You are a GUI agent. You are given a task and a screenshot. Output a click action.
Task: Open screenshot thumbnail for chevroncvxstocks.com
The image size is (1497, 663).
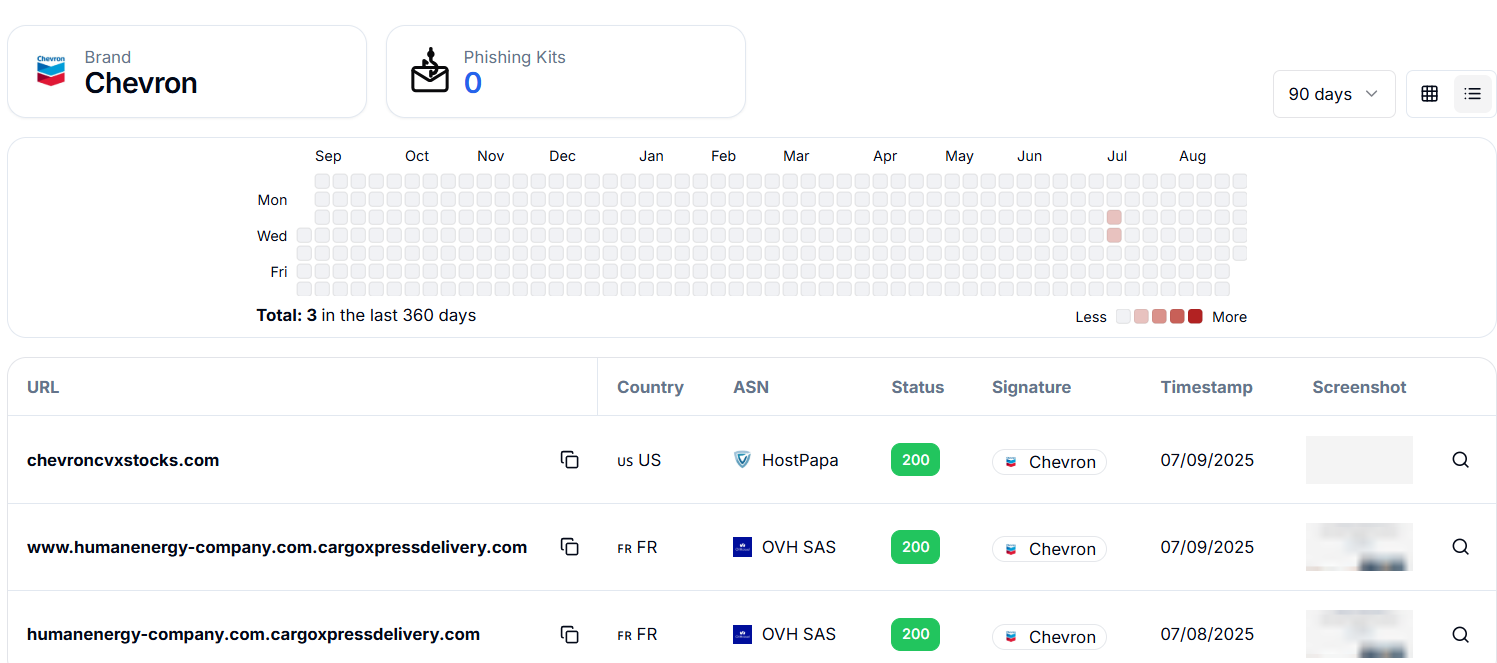pyautogui.click(x=1359, y=460)
